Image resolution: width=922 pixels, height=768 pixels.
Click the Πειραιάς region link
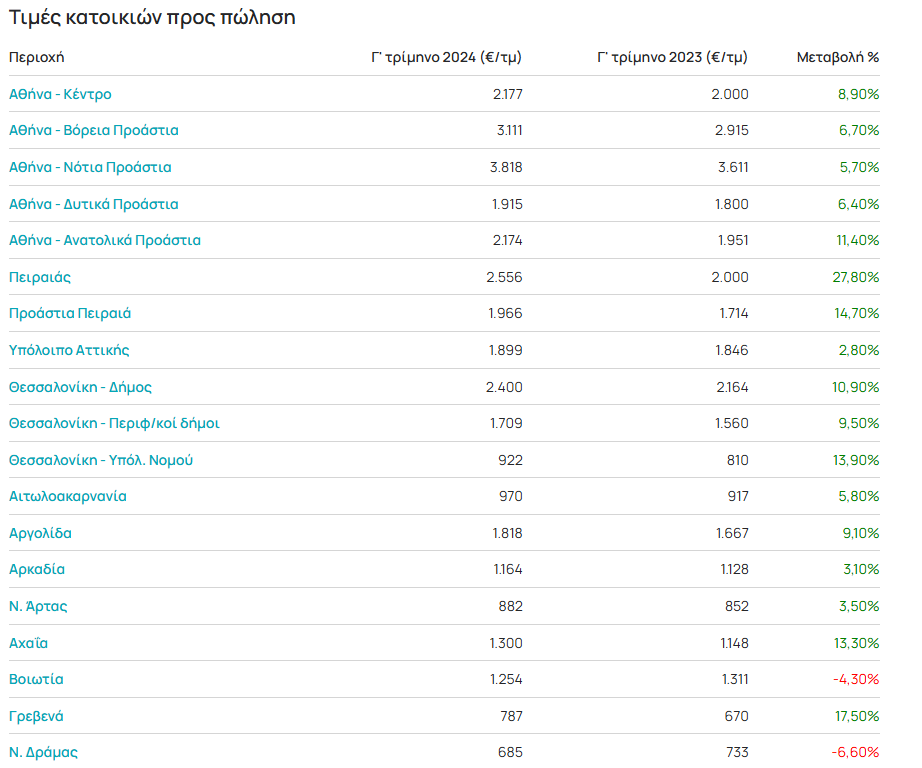click(x=40, y=277)
